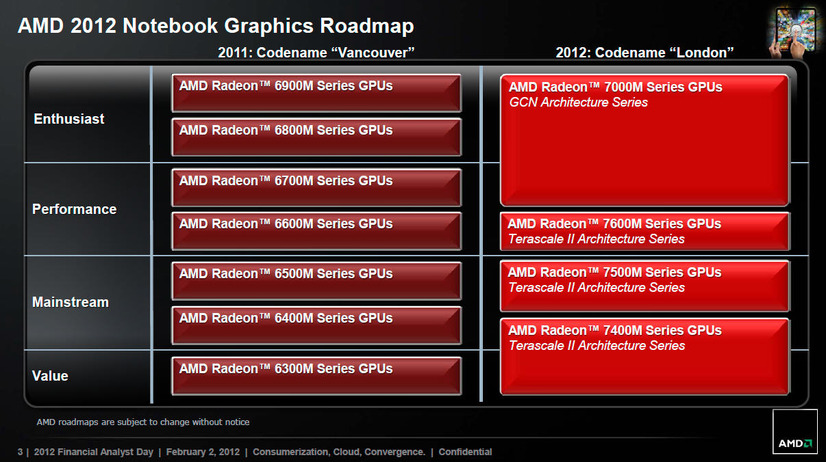The height and width of the screenshot is (462, 826).
Task: Click the Enthusiast row label
Action: 69,119
